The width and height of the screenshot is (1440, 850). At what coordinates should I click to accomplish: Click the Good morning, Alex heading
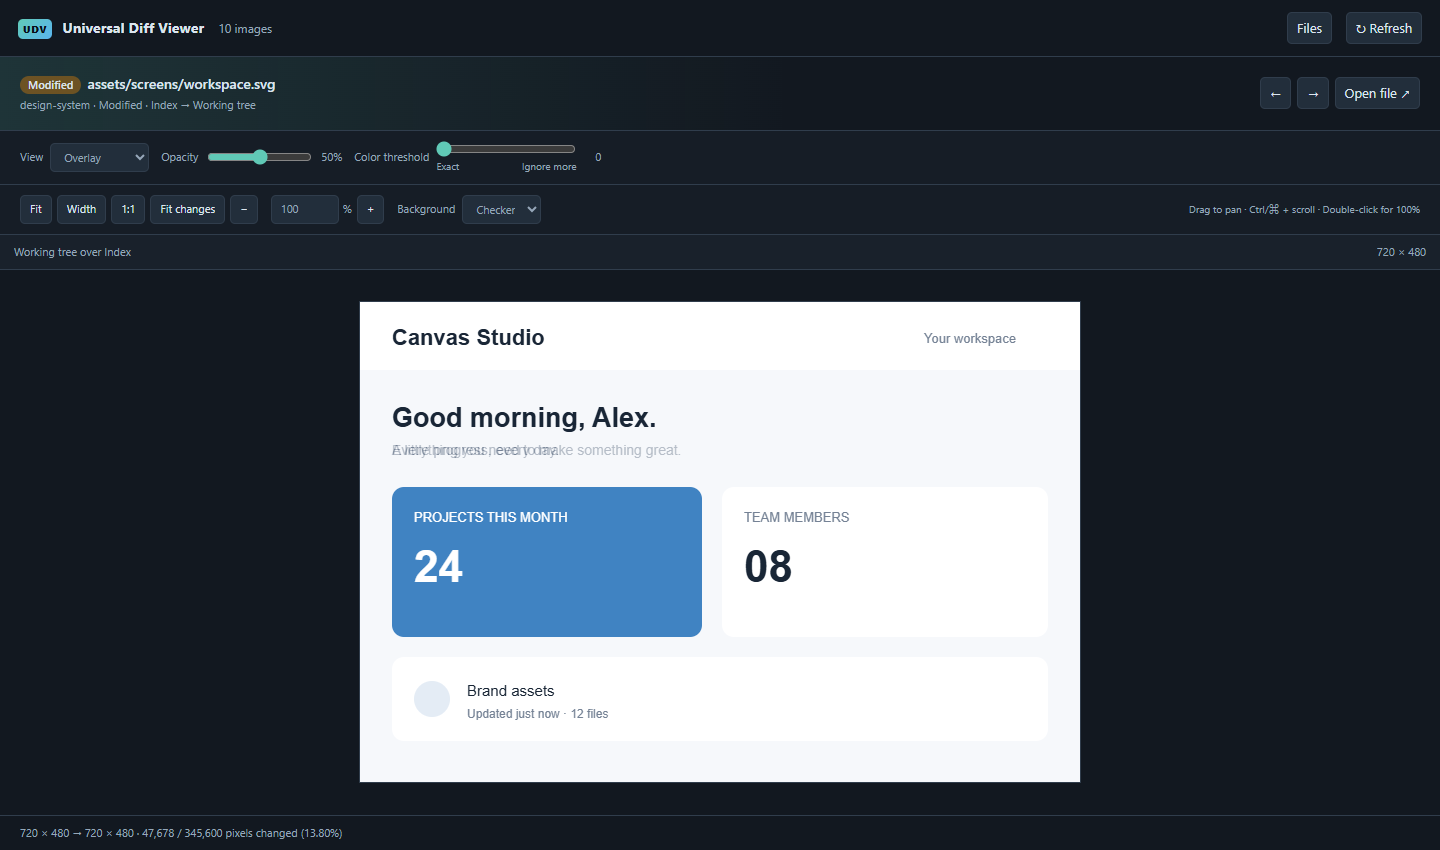coord(524,417)
